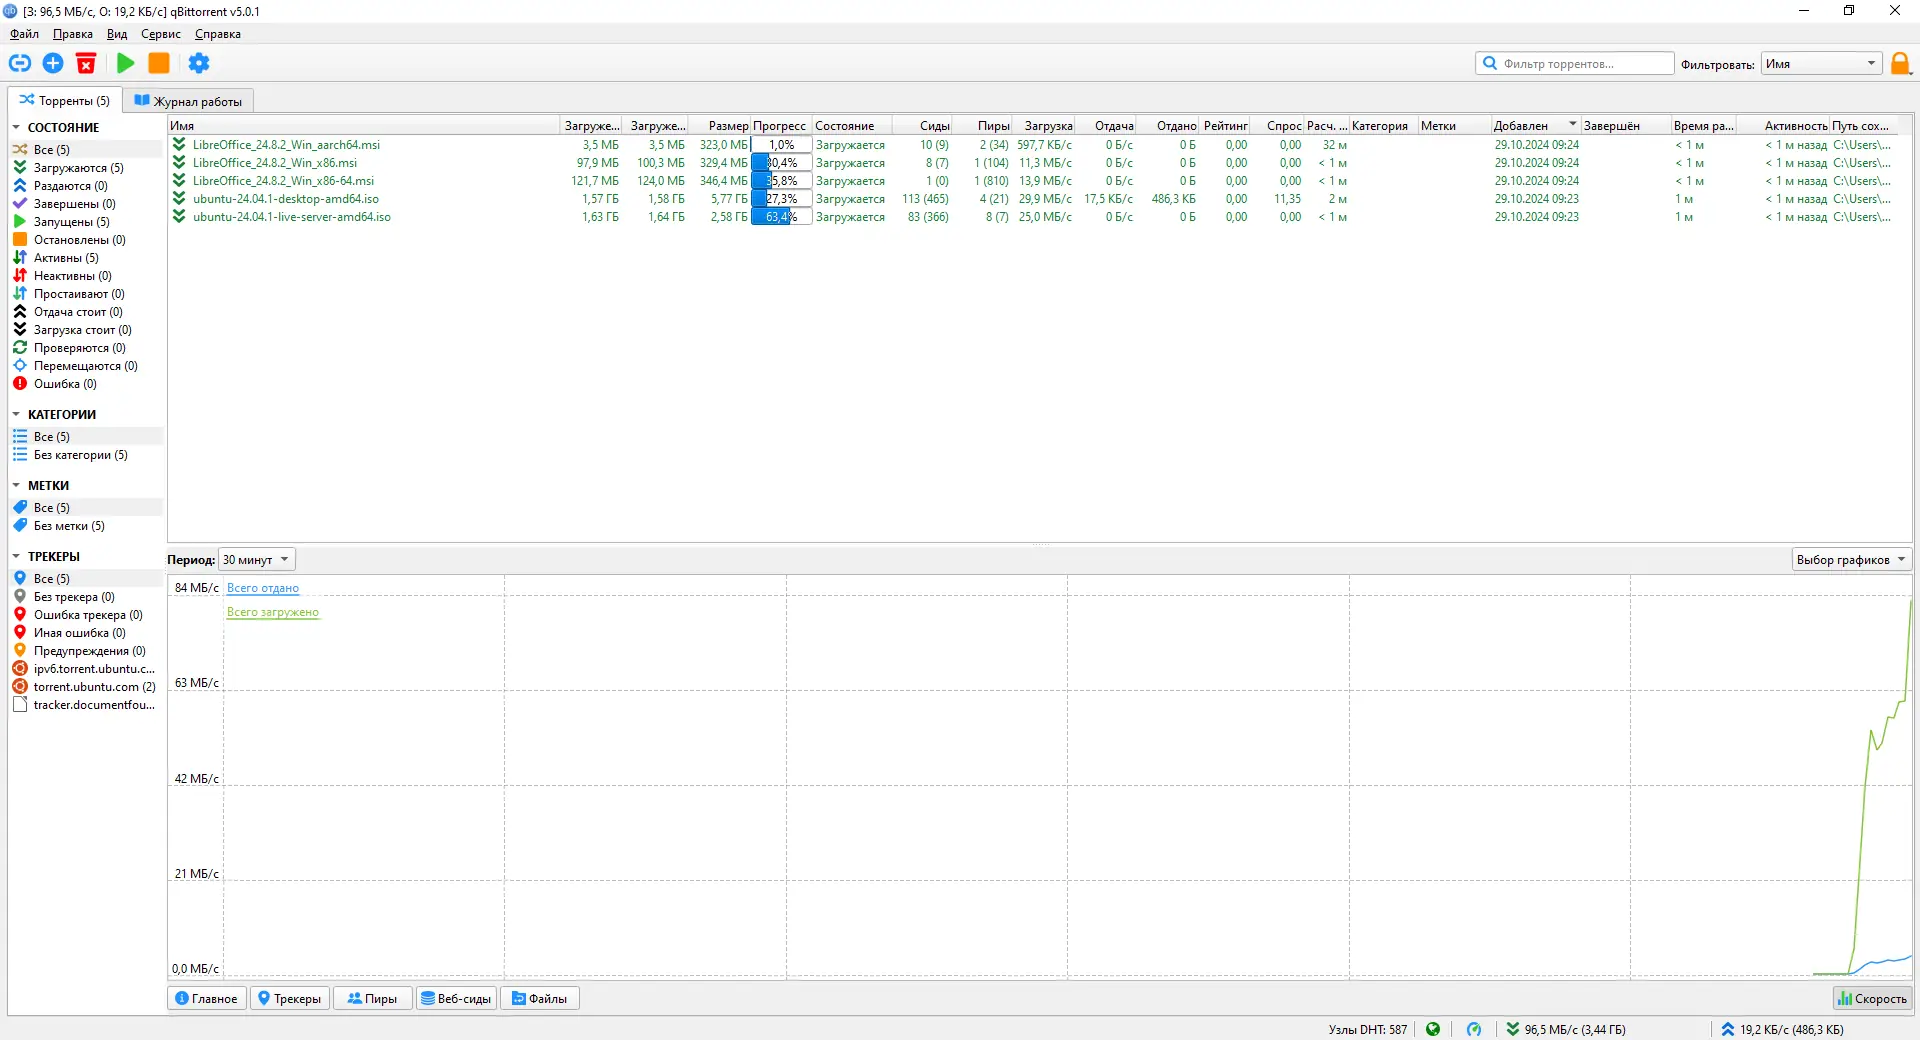The image size is (1920, 1040).
Task: Click the Узлы DHT: 587 status text
Action: (1367, 1029)
